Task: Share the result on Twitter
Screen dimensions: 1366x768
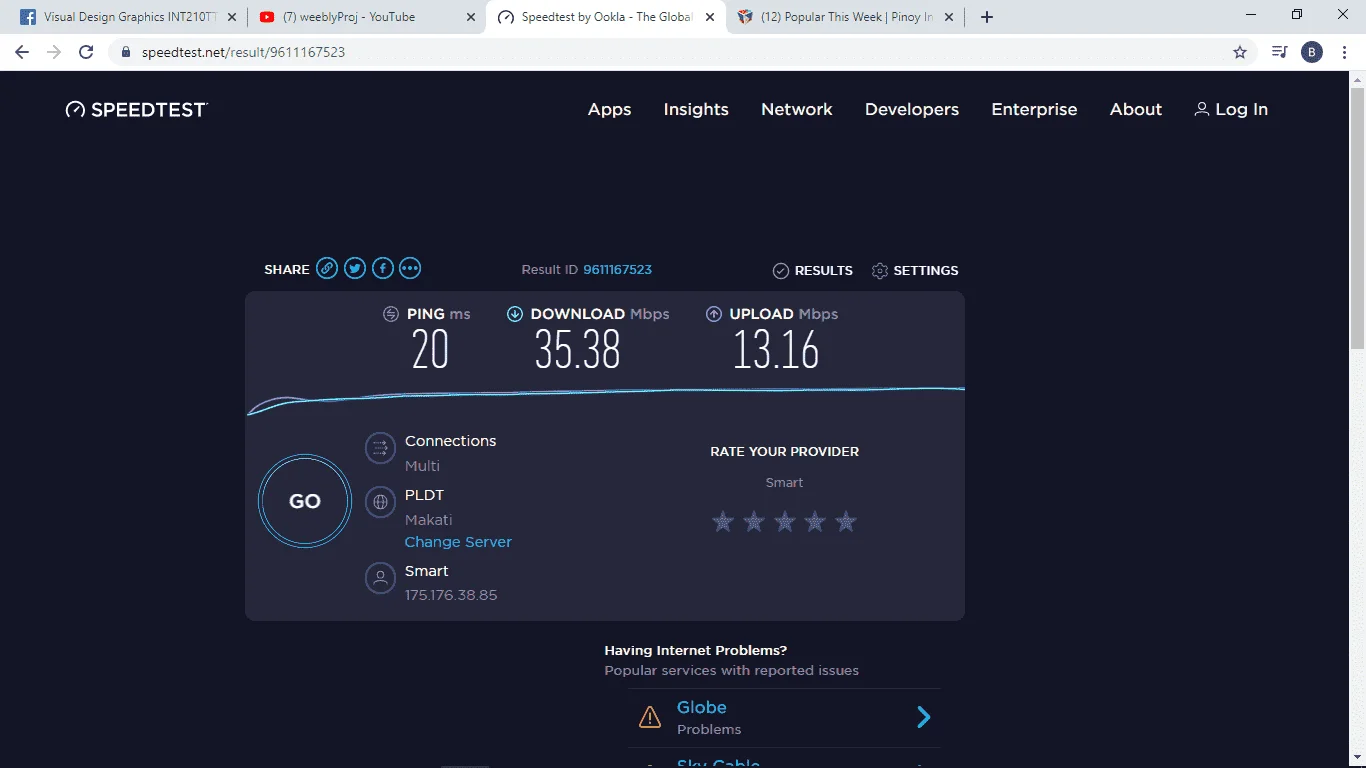Action: (355, 268)
